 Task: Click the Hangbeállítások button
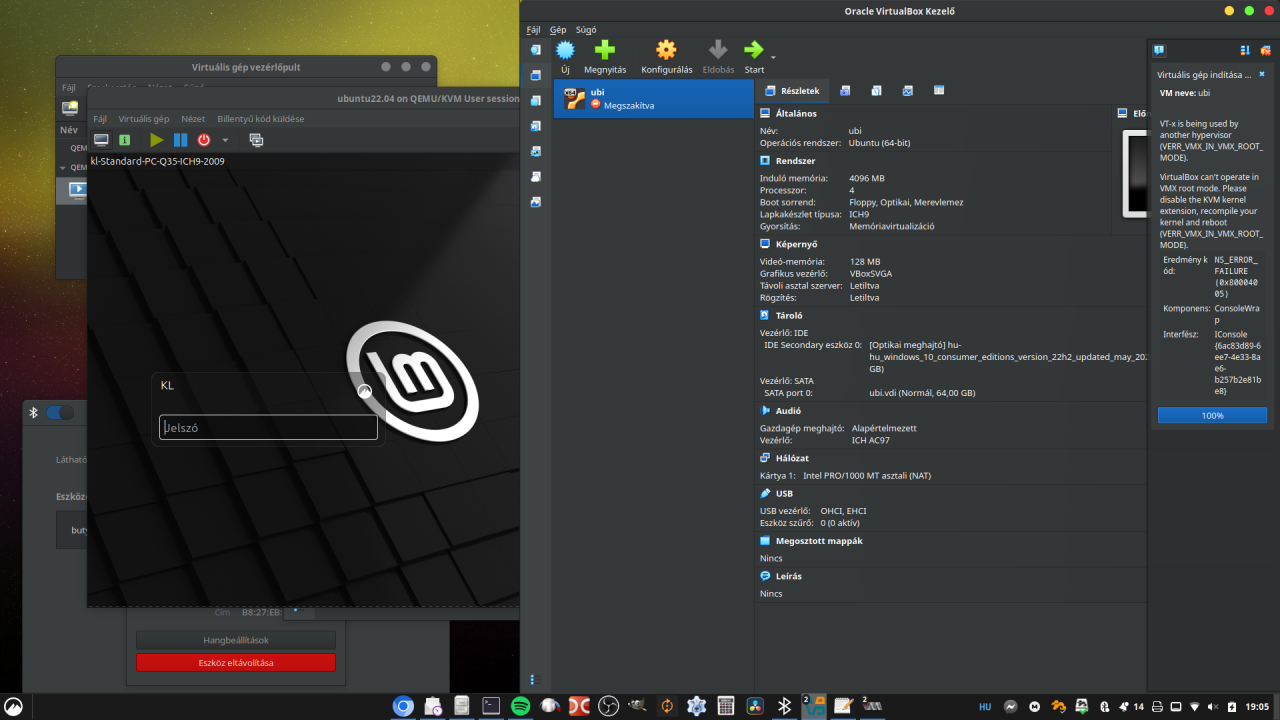pos(236,640)
